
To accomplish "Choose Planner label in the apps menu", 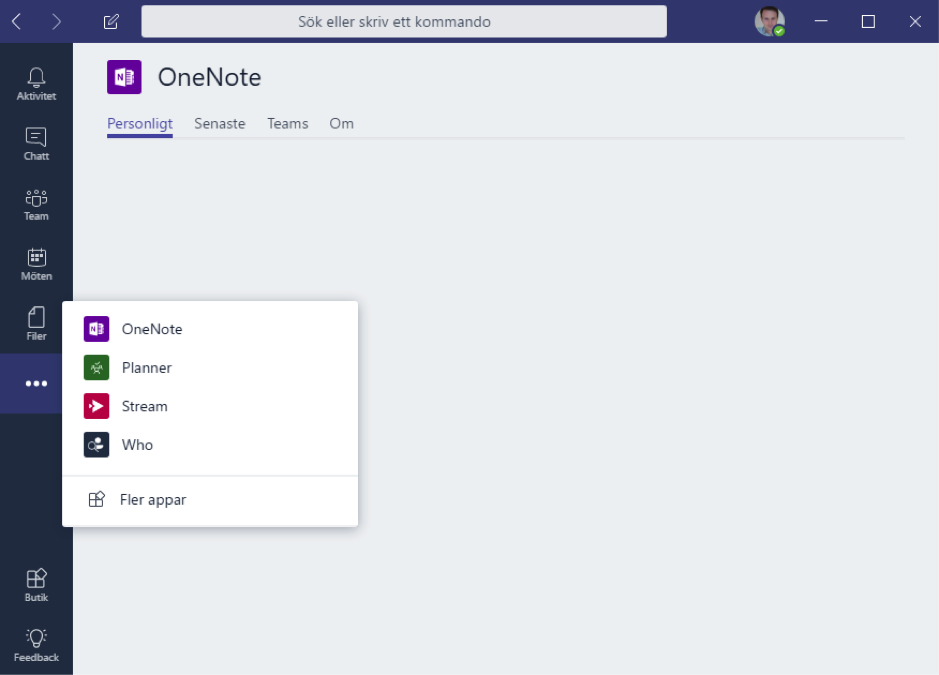I will click(x=147, y=368).
